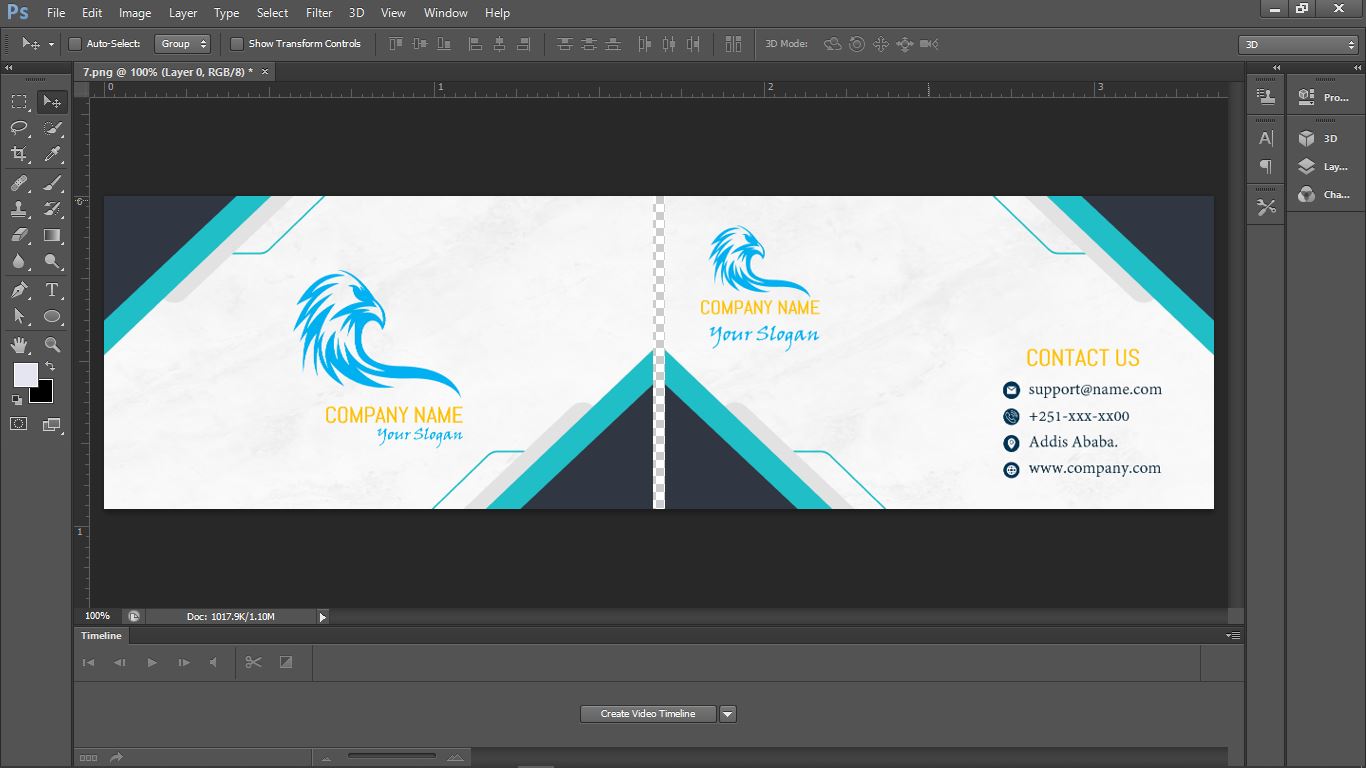Select the Gradient tool

[x=52, y=235]
